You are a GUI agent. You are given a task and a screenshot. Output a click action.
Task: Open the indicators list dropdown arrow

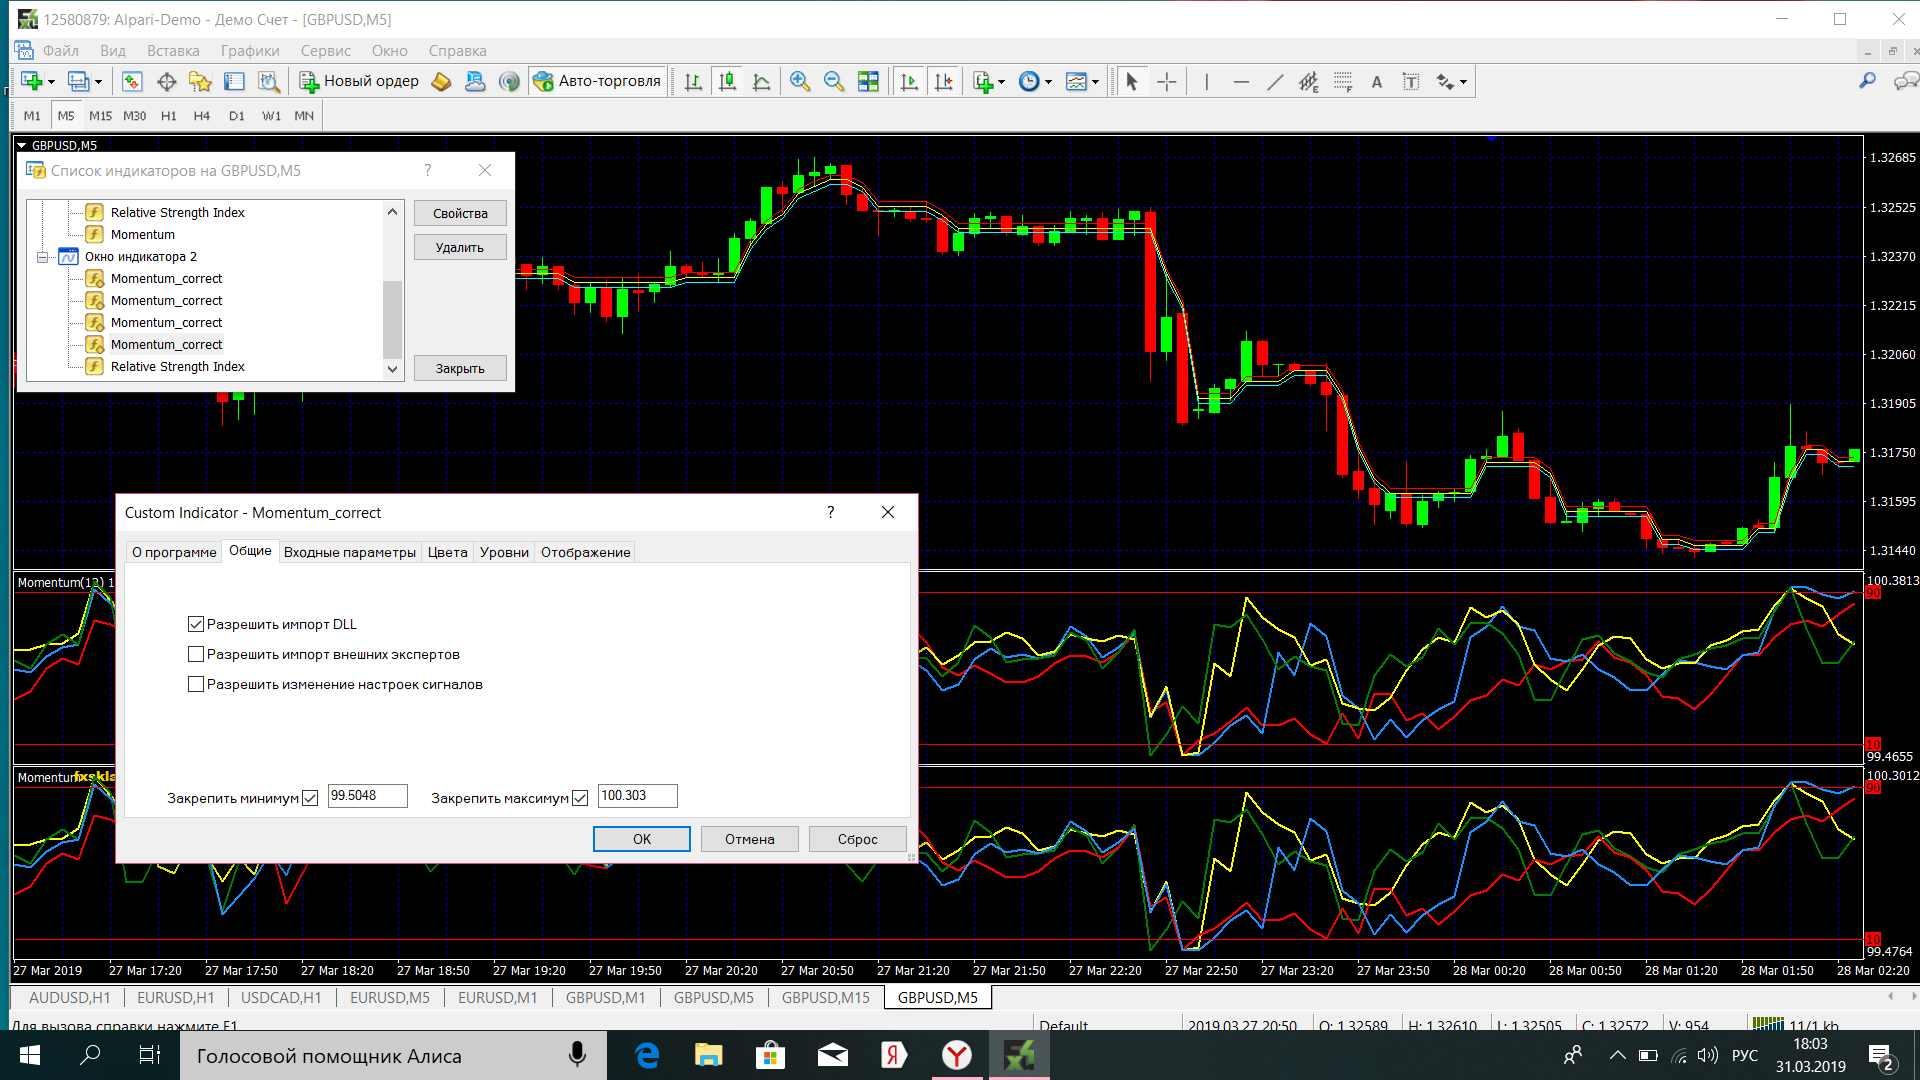(1001, 82)
